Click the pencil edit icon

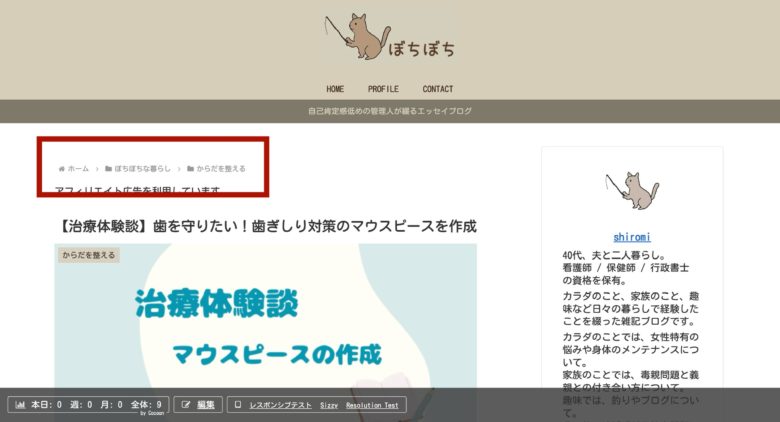pos(186,405)
